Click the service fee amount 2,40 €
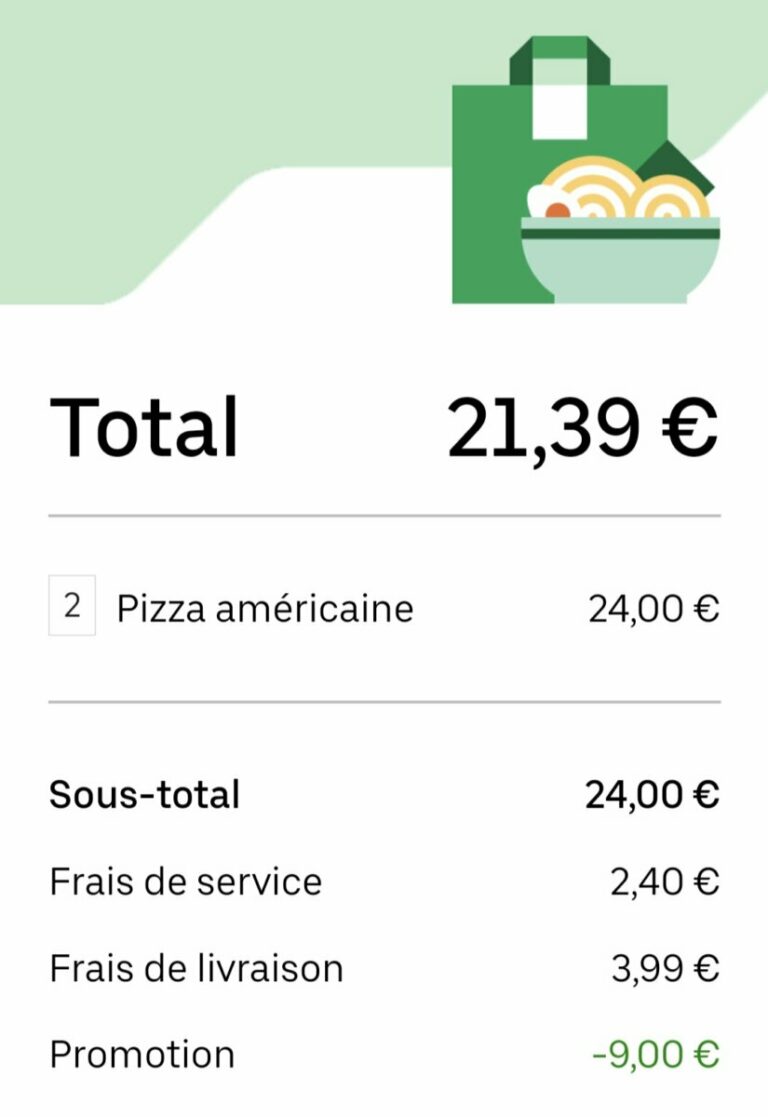The height and width of the screenshot is (1117, 768). [x=665, y=882]
